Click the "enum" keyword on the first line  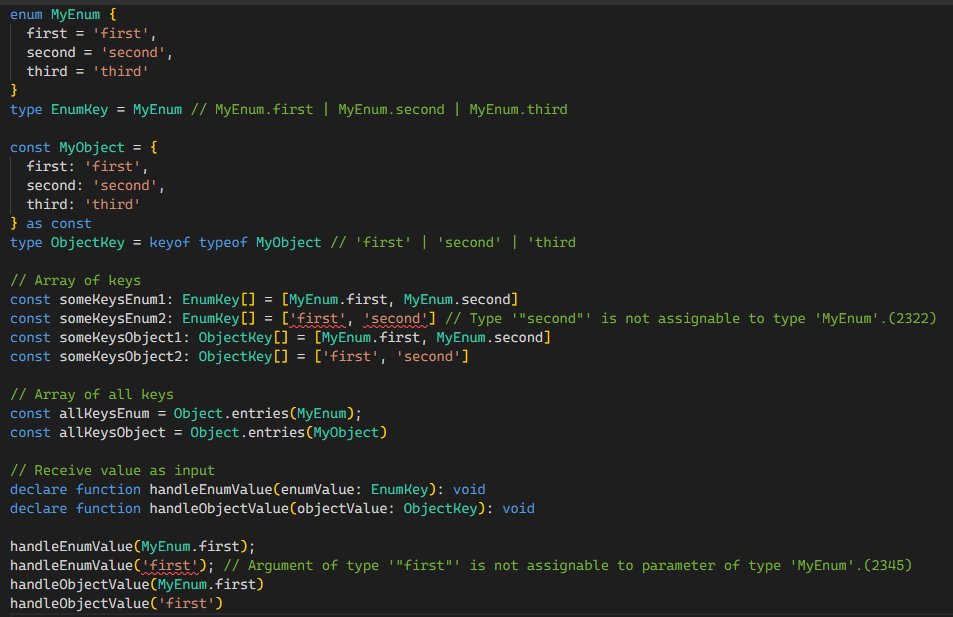pyautogui.click(x=26, y=14)
